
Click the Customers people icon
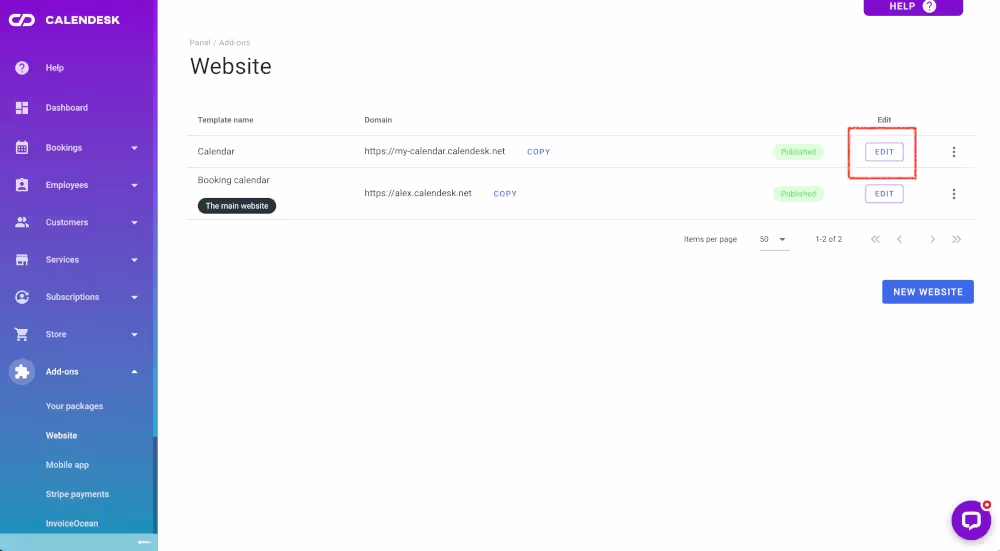22,222
